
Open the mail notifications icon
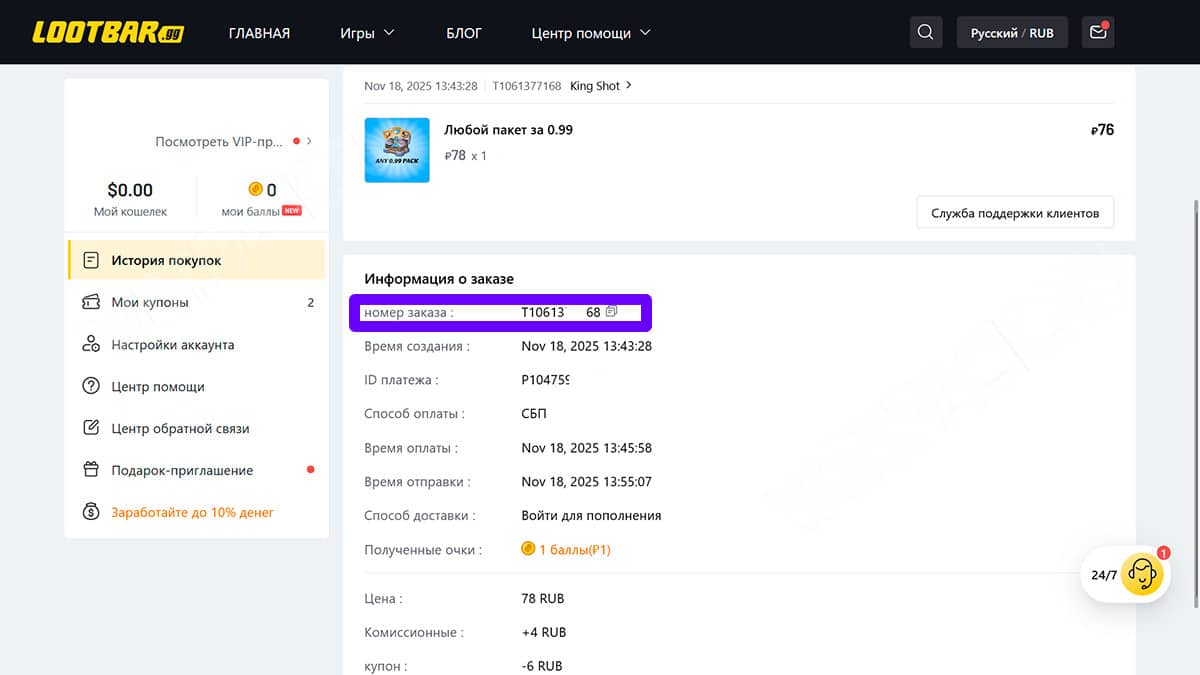click(1098, 33)
